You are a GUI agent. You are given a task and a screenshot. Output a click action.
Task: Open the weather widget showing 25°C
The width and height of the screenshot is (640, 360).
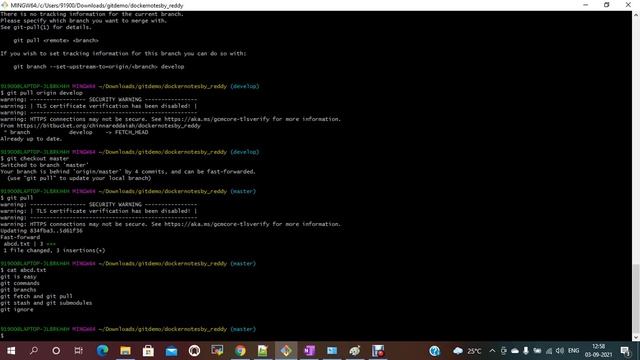(467, 351)
